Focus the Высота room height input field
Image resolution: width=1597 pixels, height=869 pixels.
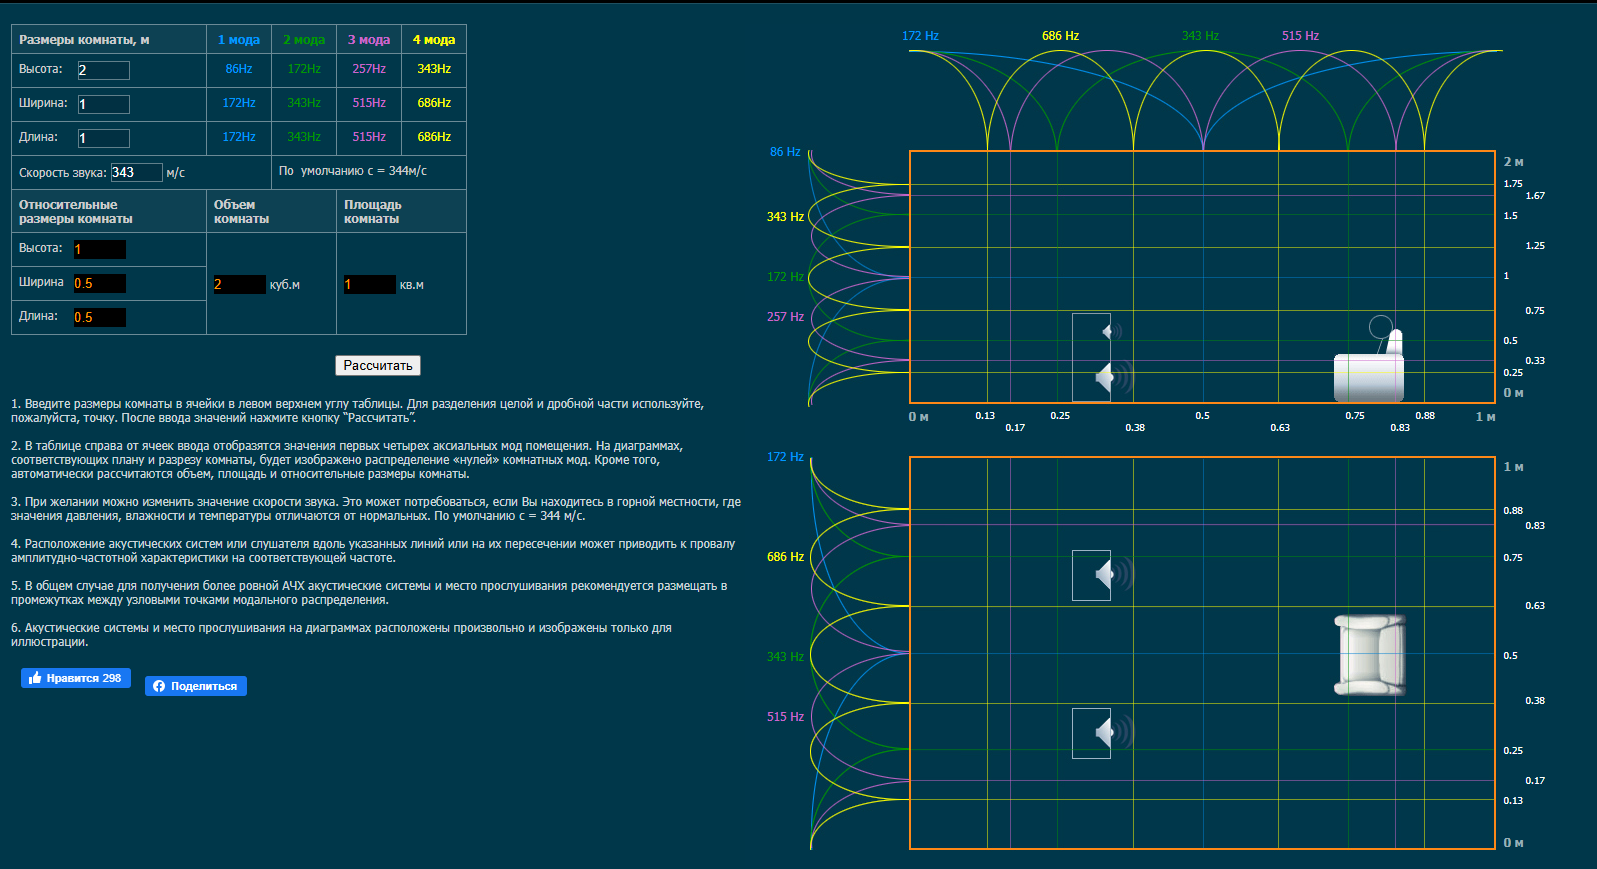click(104, 70)
